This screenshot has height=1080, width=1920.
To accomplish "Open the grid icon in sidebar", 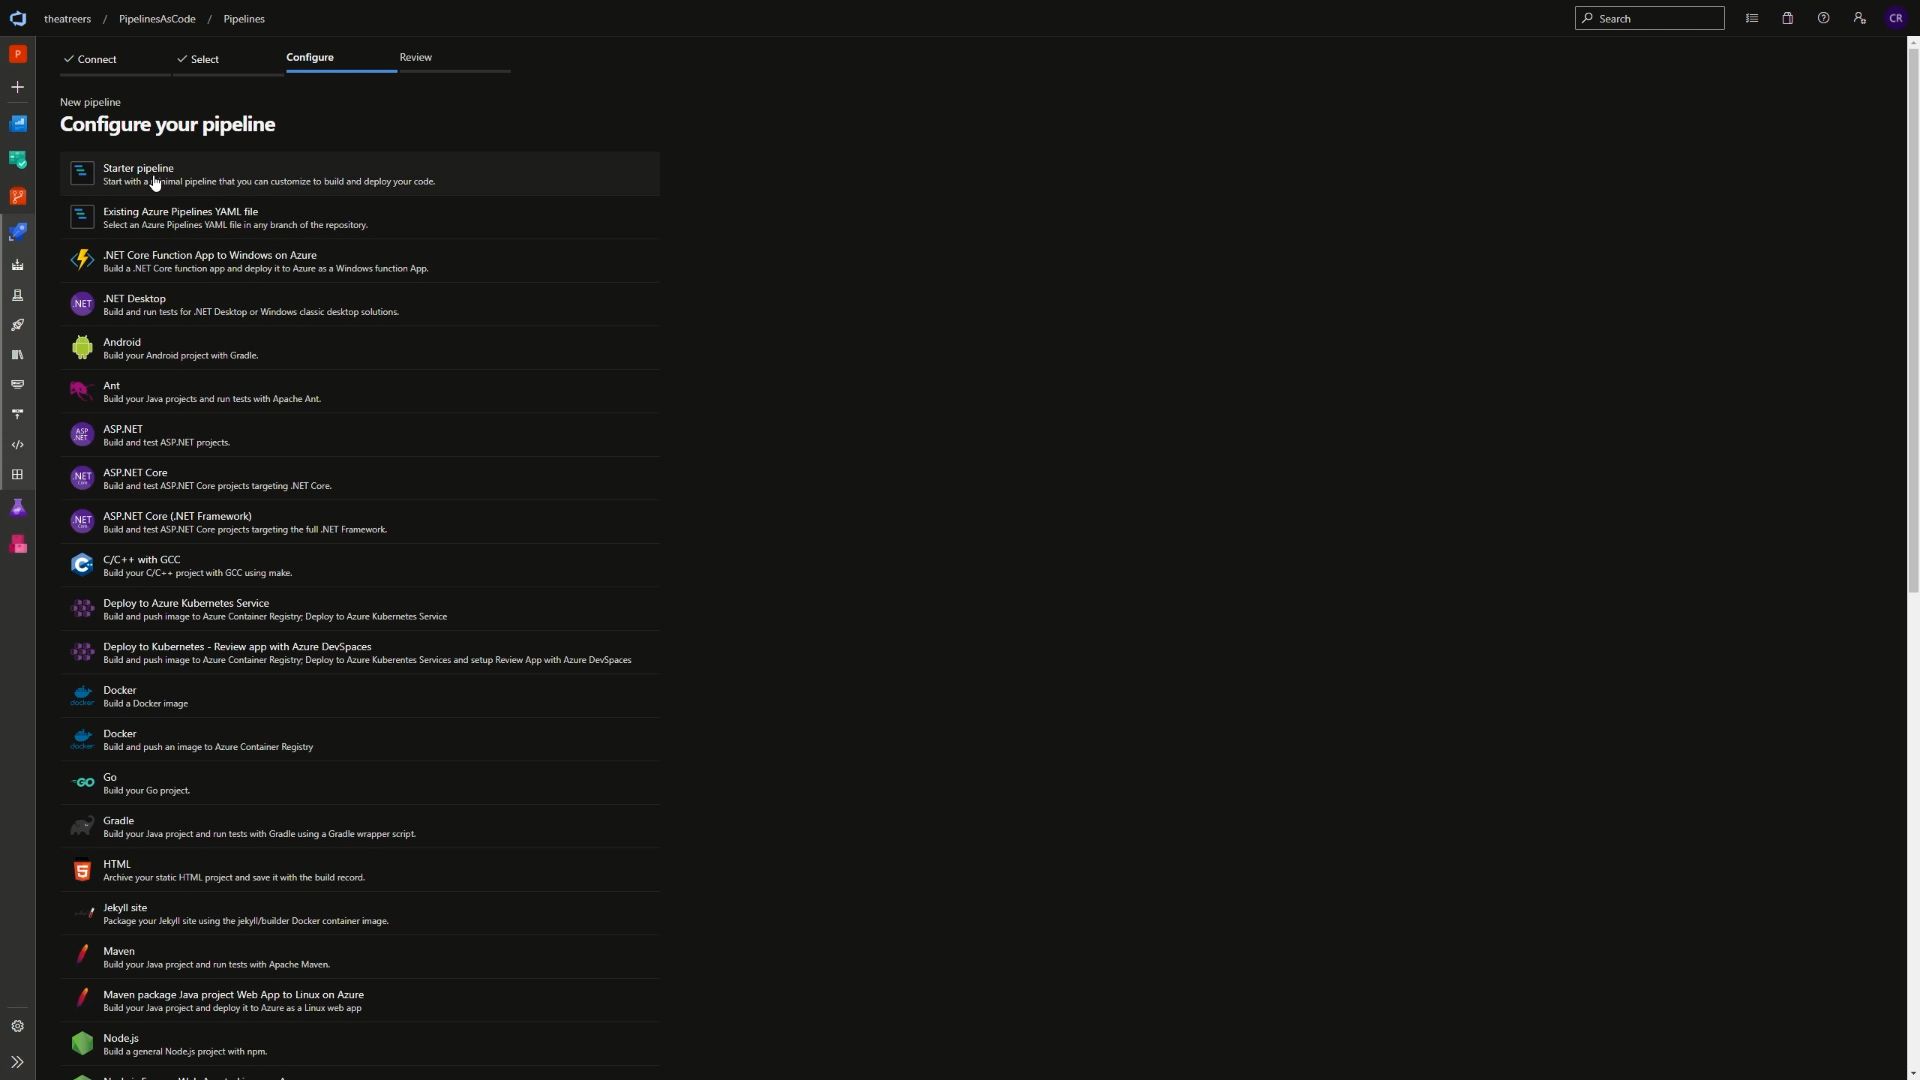I will tap(17, 475).
